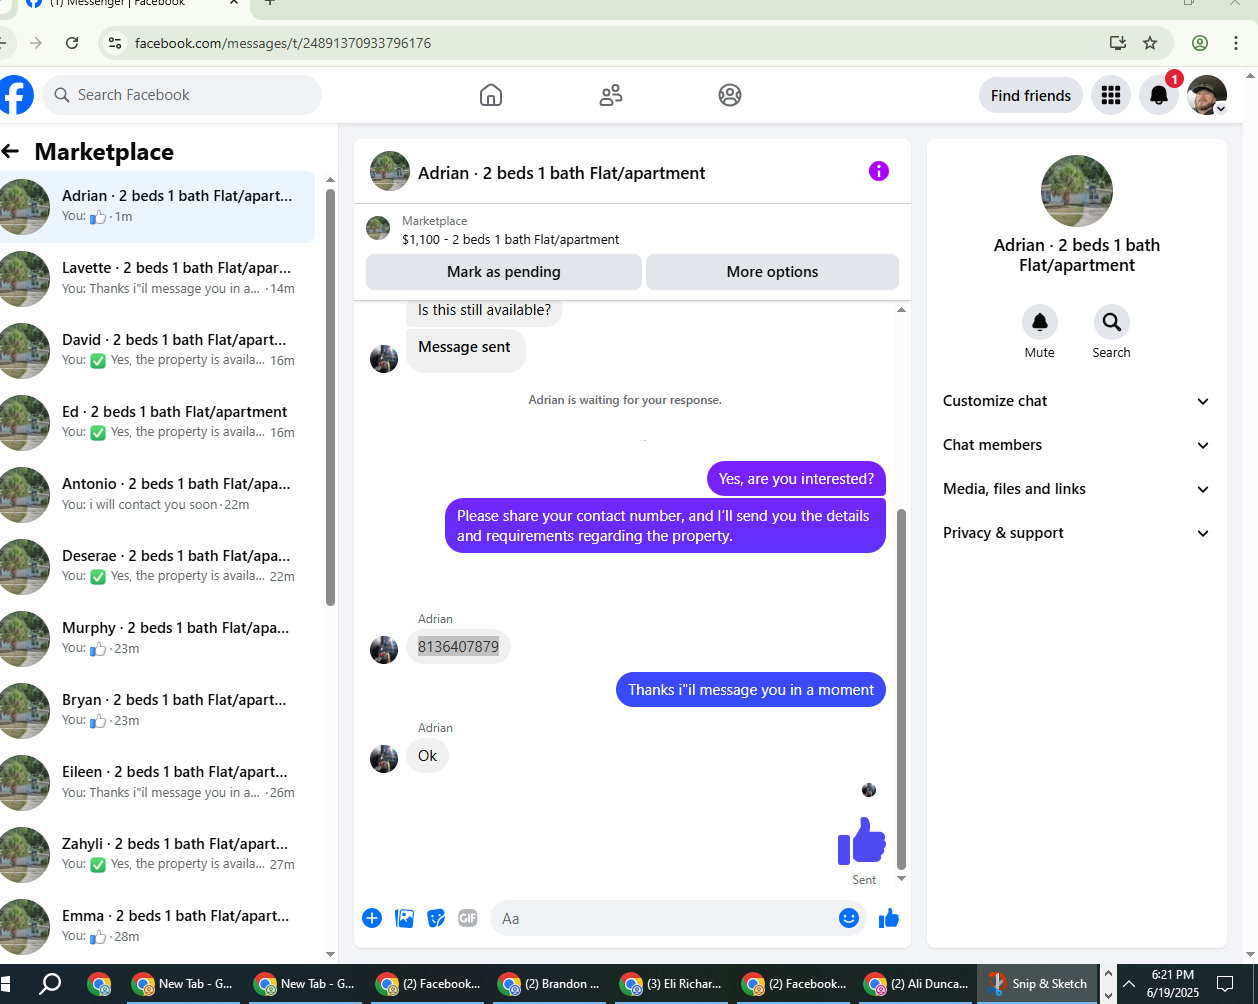
Task: Expand the Privacy & support section
Action: click(x=1076, y=533)
